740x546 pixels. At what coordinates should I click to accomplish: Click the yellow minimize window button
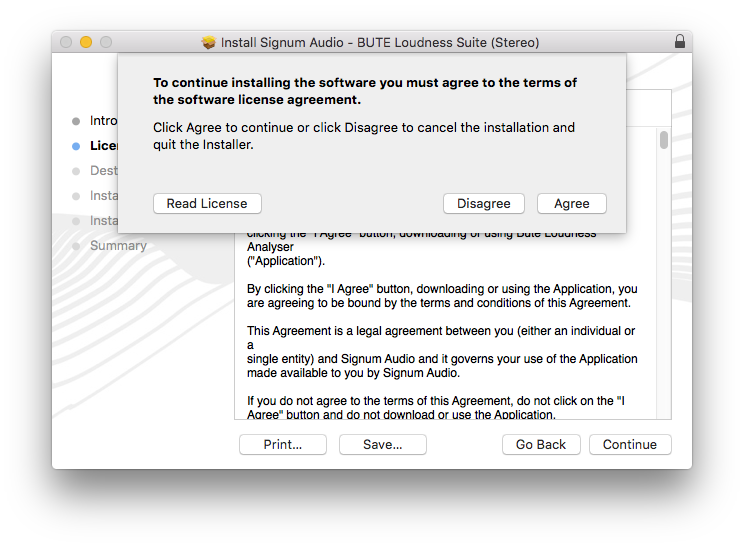(x=86, y=42)
